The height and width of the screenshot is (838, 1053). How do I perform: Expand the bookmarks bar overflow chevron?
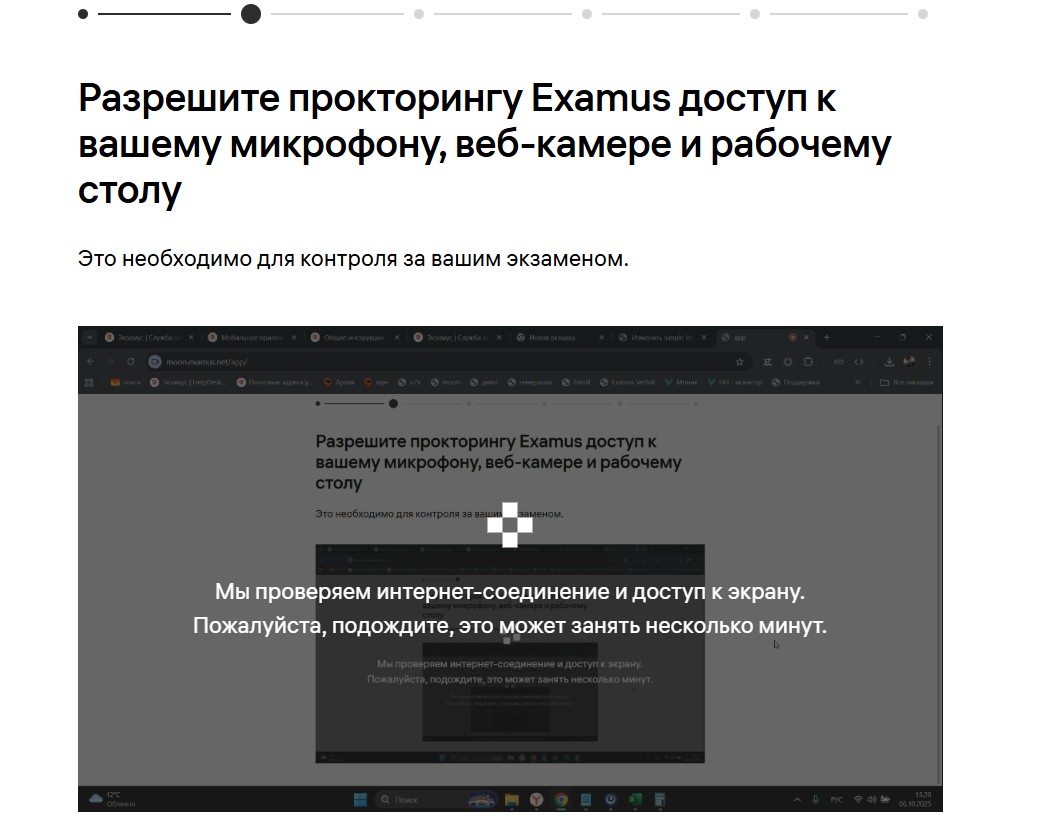[857, 382]
